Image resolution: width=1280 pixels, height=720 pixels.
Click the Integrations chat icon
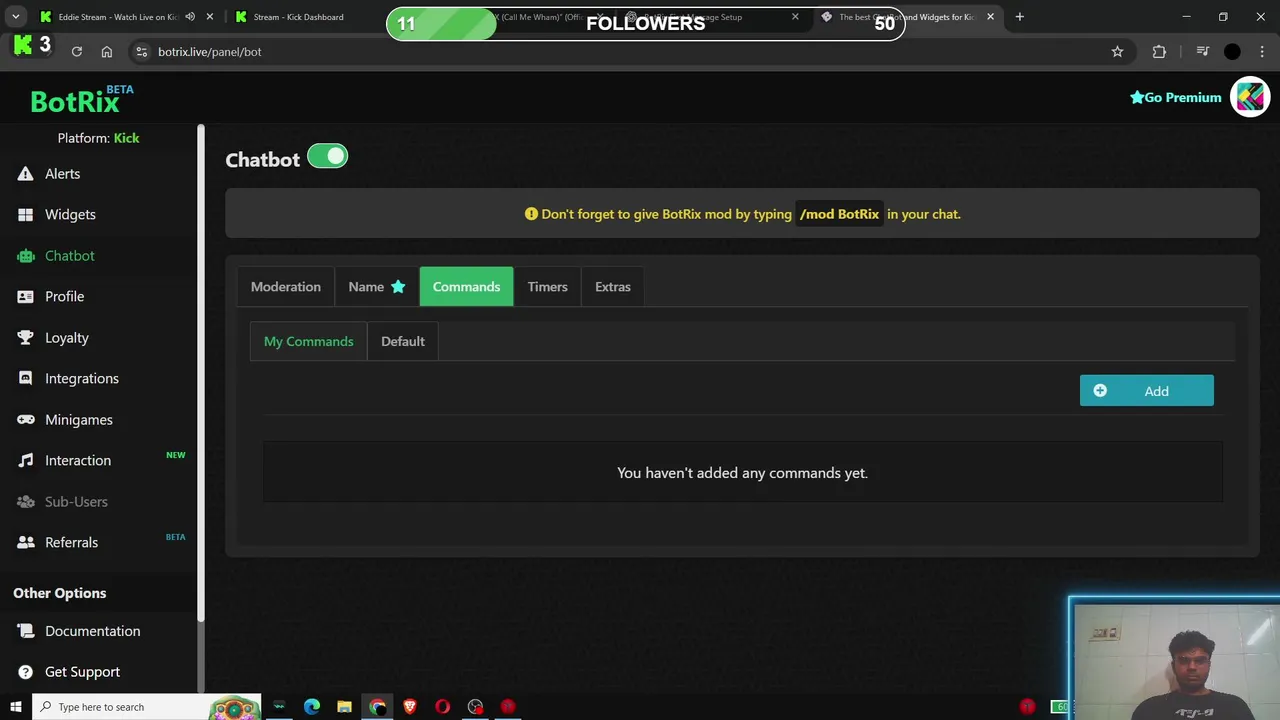click(25, 379)
